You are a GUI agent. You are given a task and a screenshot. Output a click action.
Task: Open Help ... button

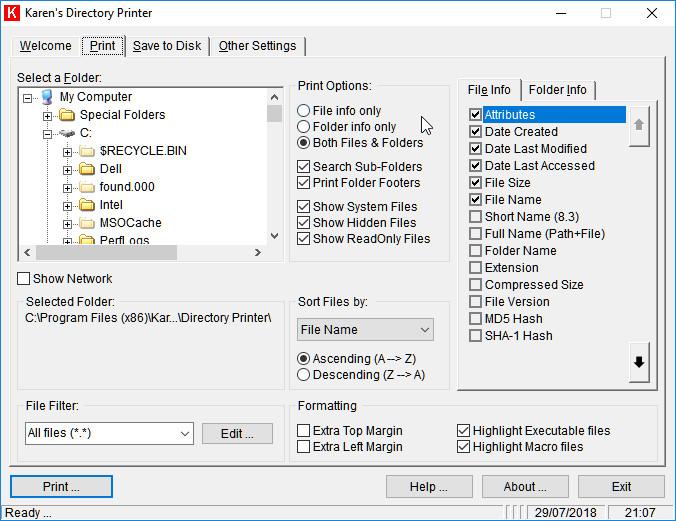(429, 487)
